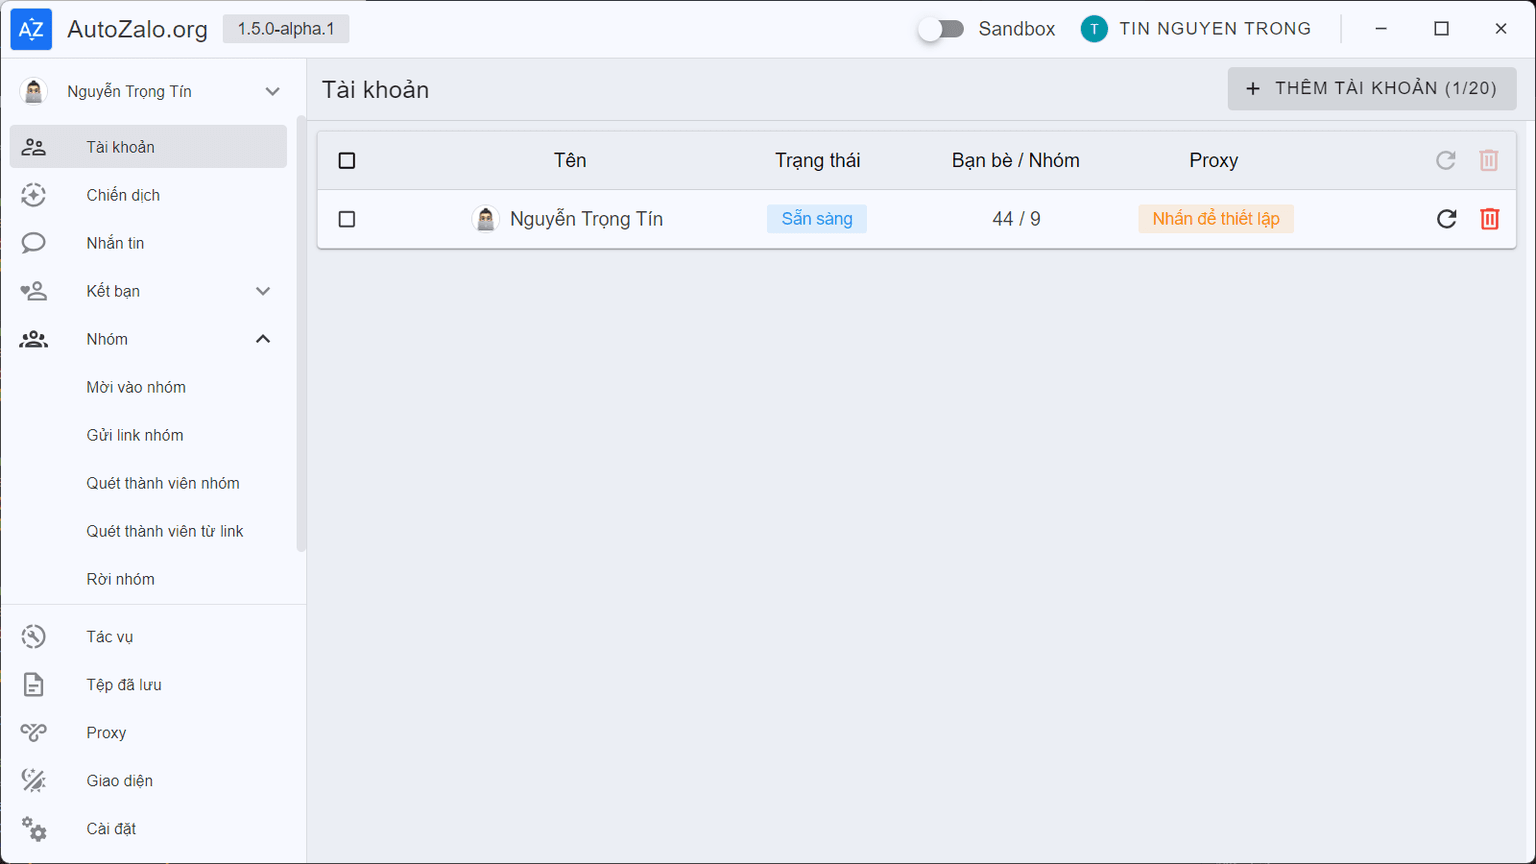Open Nhắn tin chat bubble icon
Image resolution: width=1536 pixels, height=864 pixels.
34,243
